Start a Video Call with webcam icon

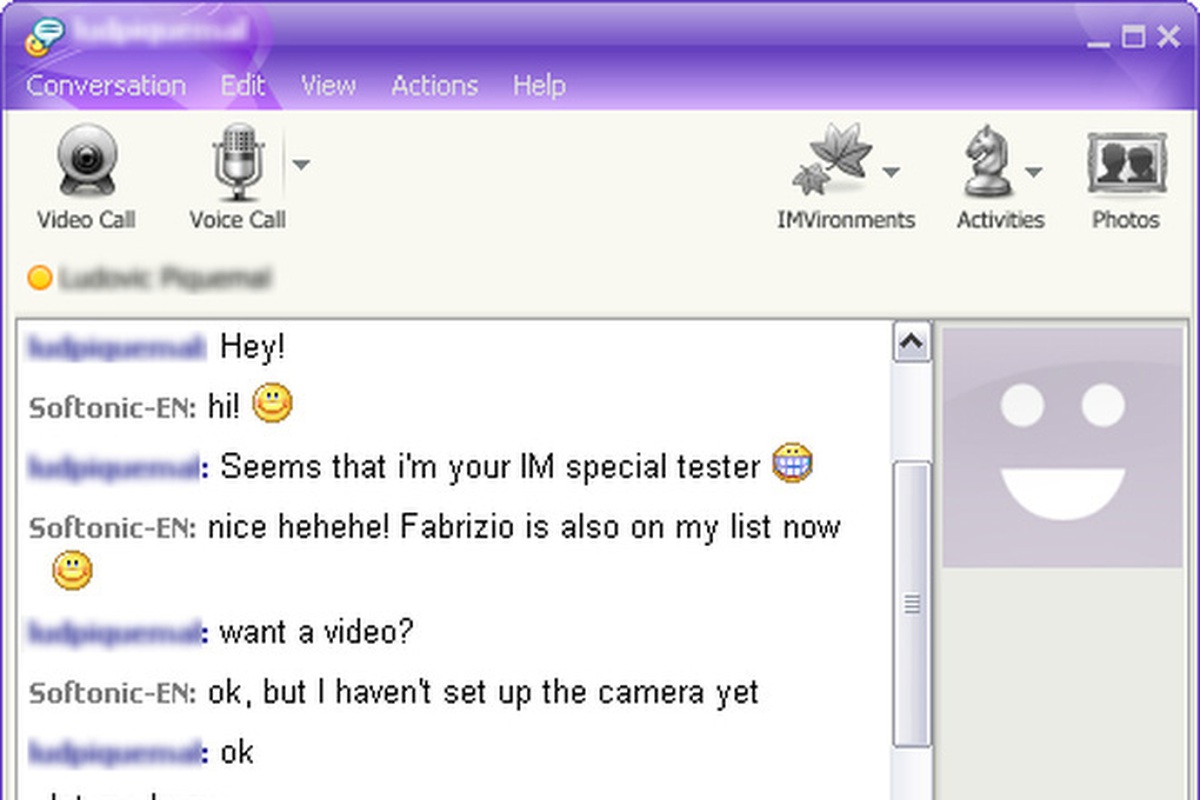(86, 160)
